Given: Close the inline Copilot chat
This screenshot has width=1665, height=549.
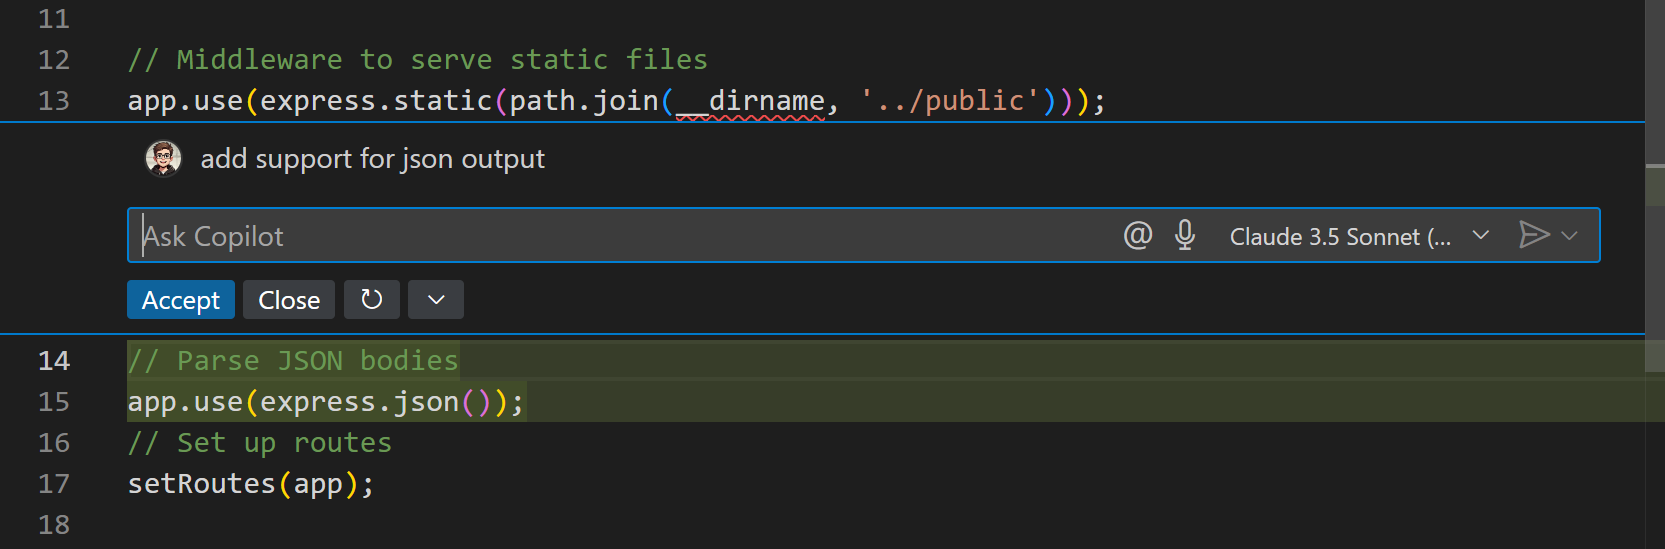Looking at the screenshot, I should pyautogui.click(x=289, y=300).
